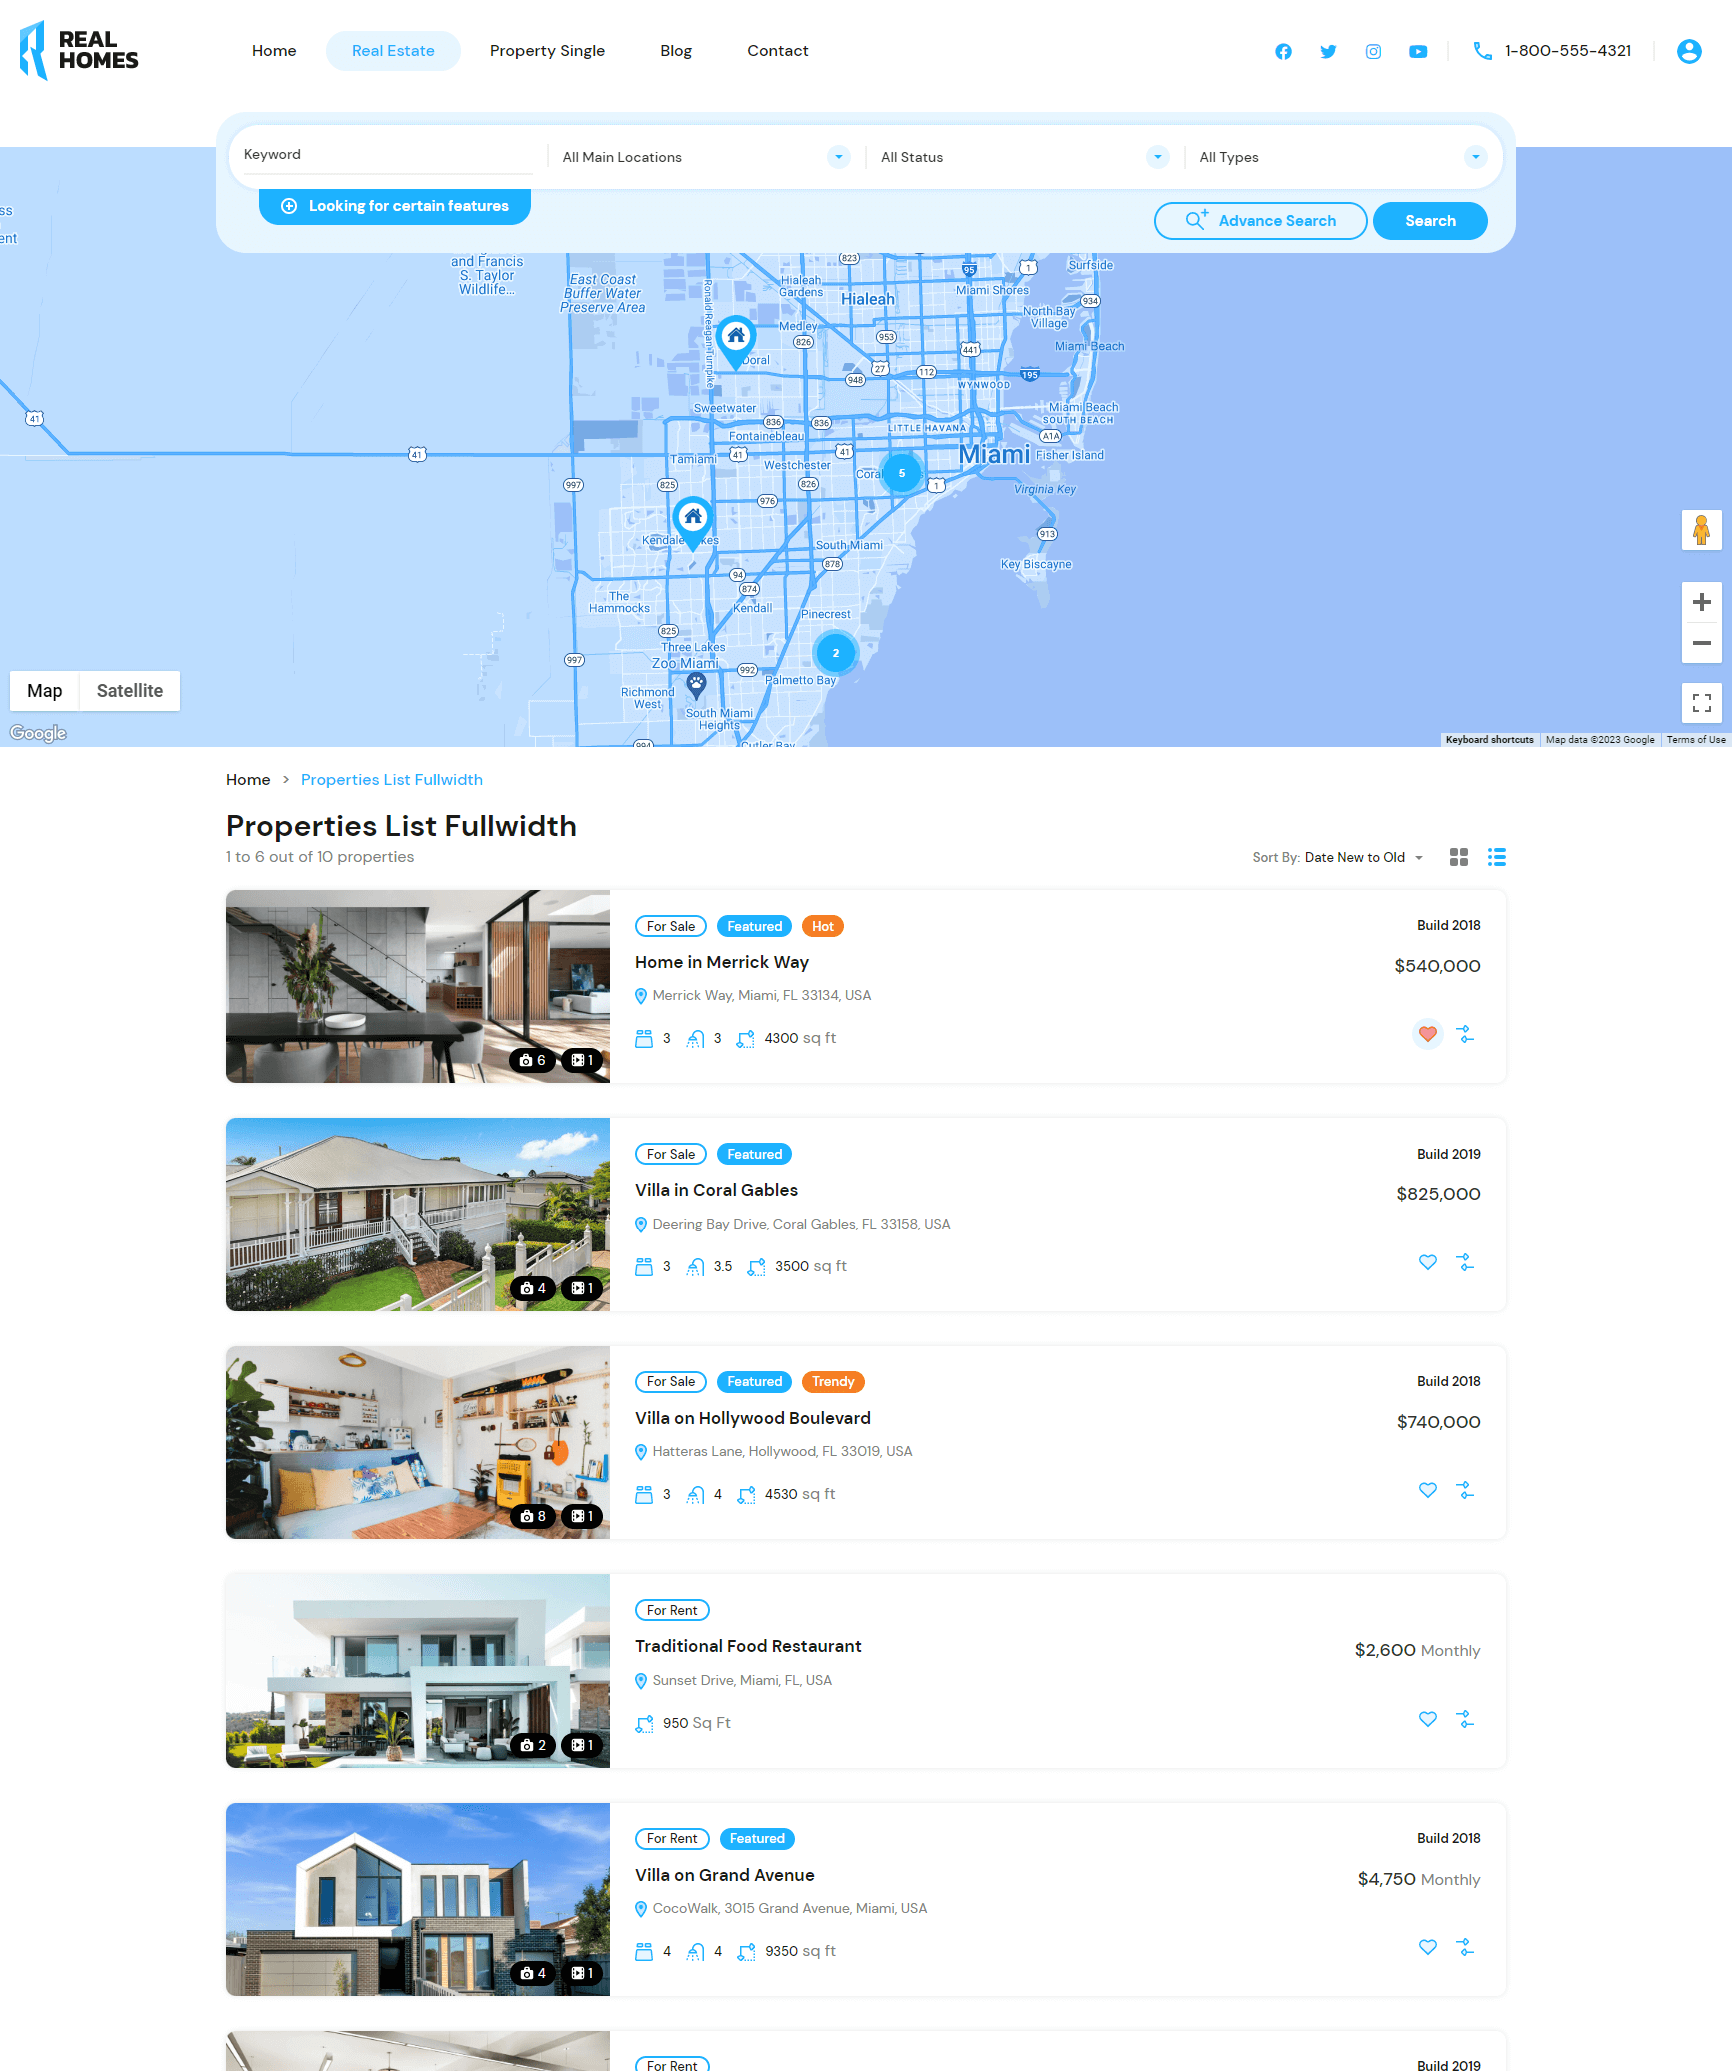Switch map to Satellite view
This screenshot has width=1732, height=2071.
(130, 691)
